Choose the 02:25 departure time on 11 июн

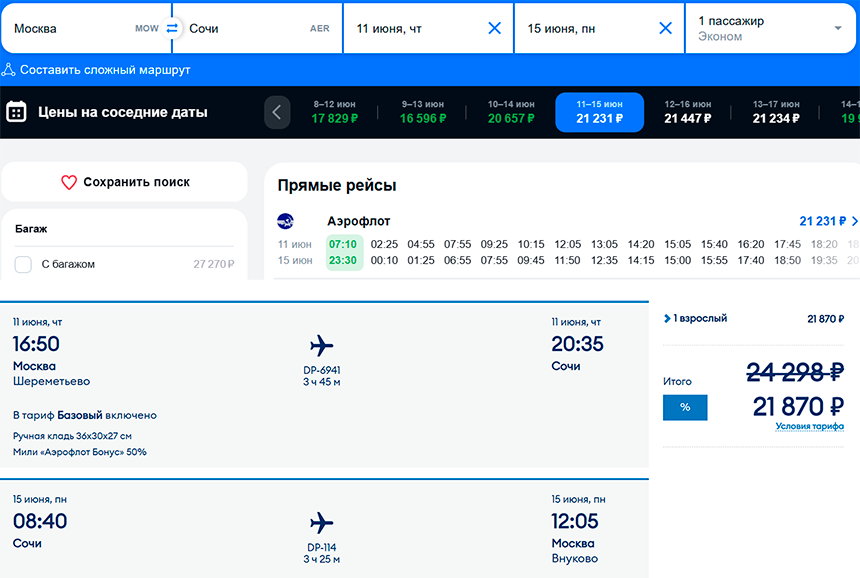point(384,244)
